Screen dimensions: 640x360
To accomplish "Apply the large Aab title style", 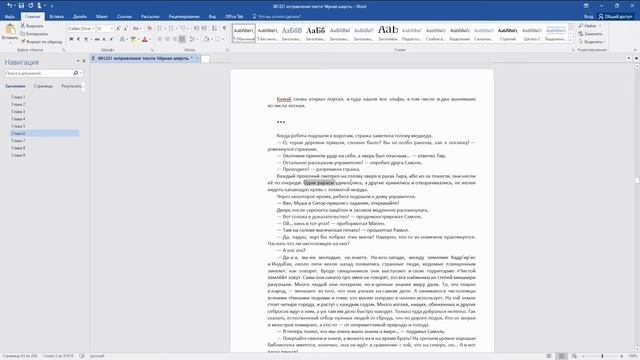I will (388, 33).
